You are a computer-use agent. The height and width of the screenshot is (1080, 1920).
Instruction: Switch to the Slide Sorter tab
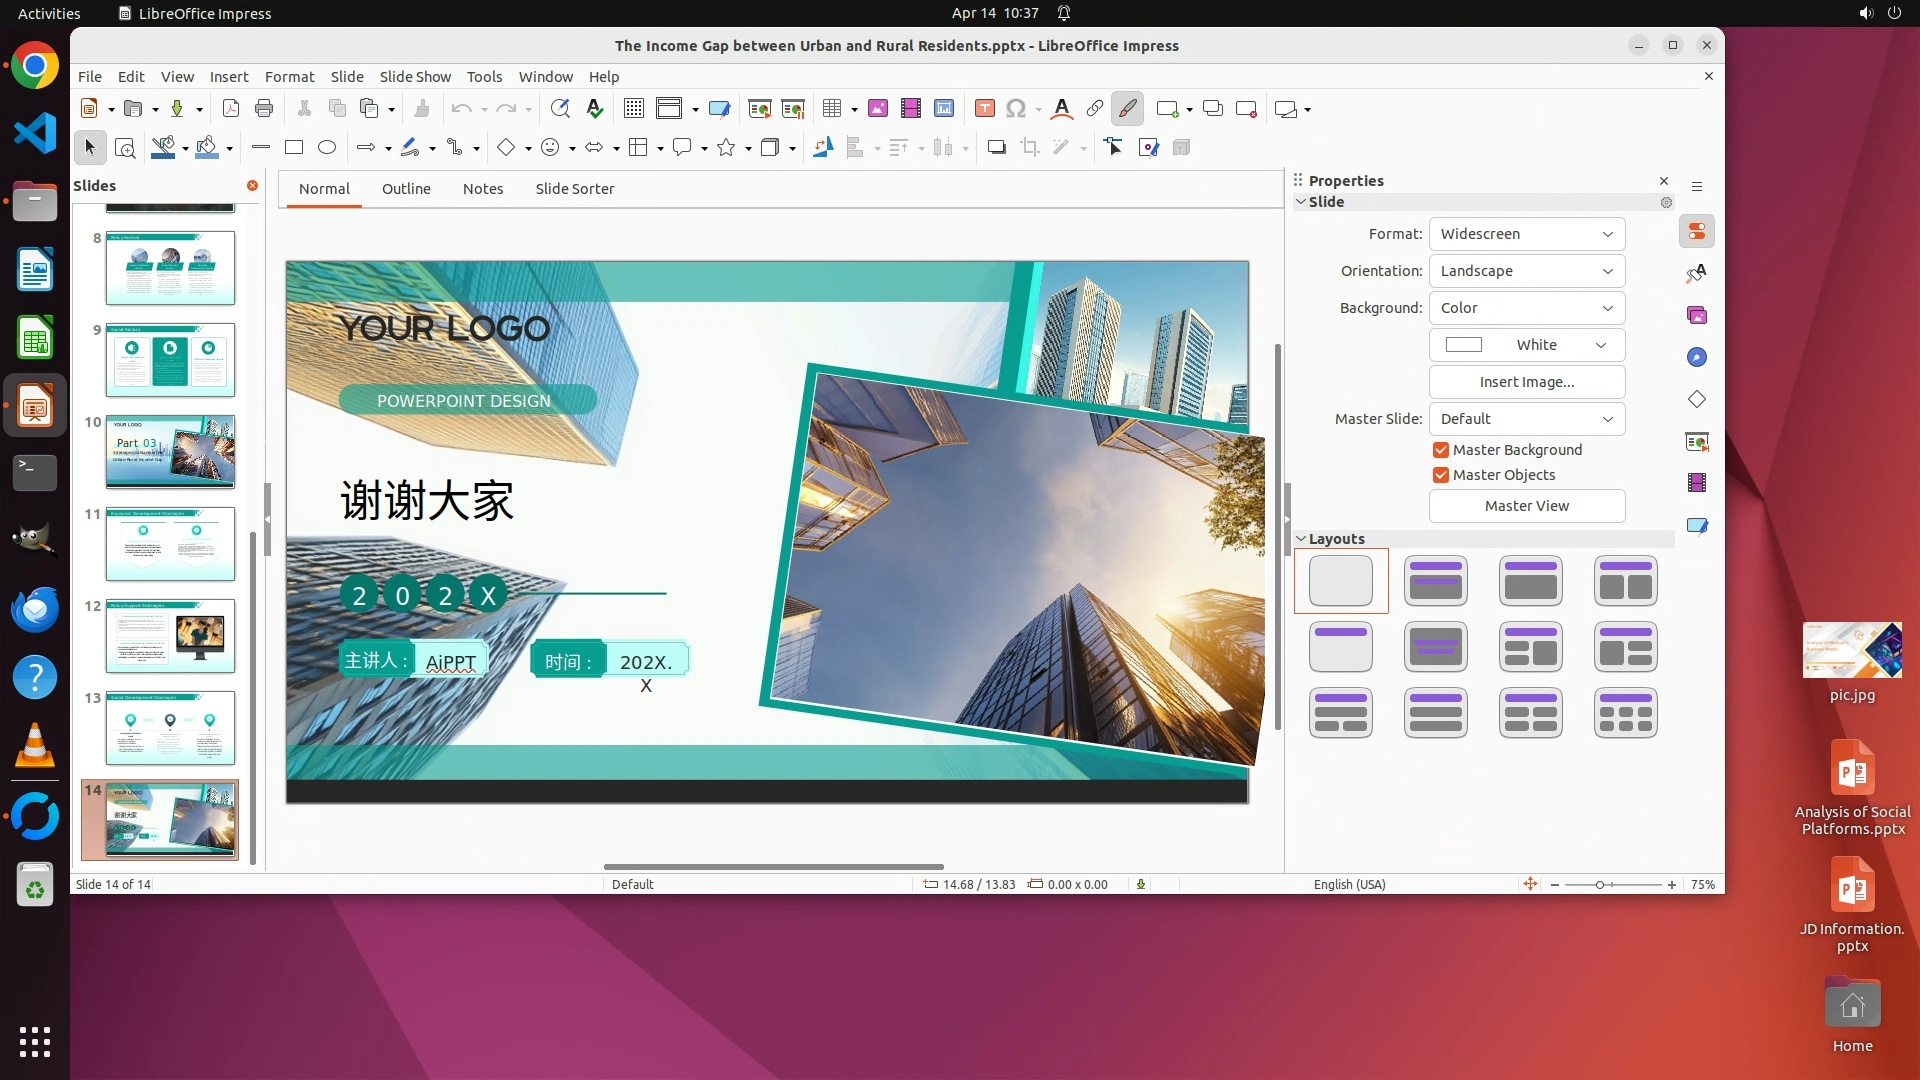(574, 189)
